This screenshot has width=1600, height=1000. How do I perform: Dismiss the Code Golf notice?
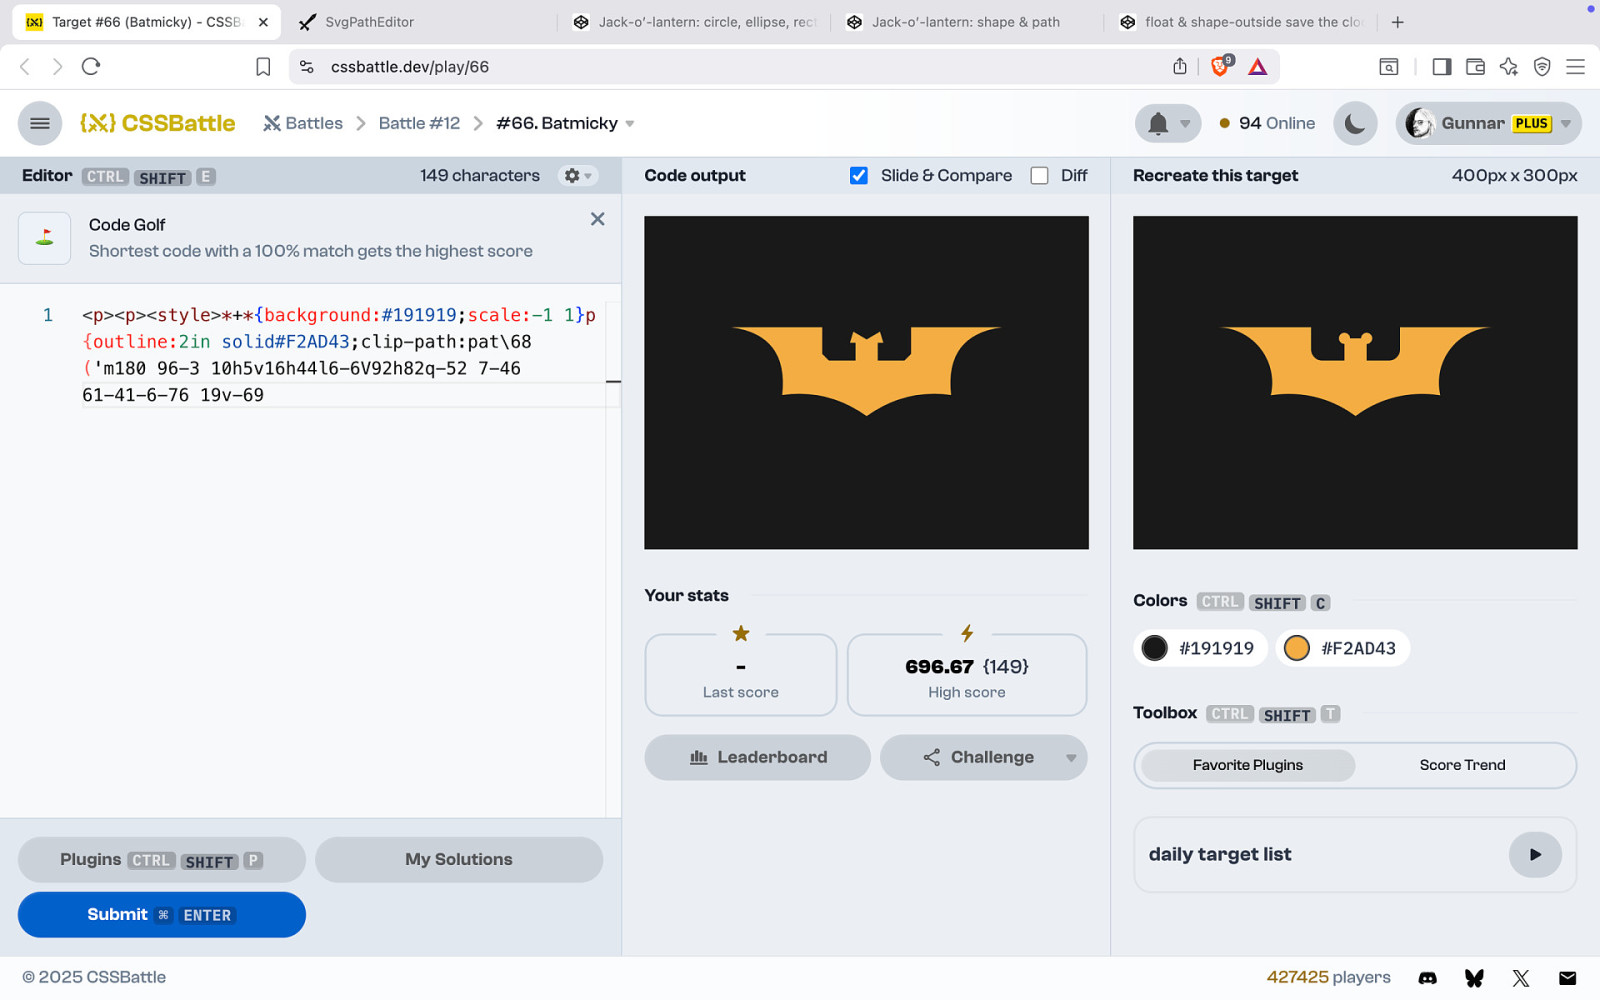(597, 219)
